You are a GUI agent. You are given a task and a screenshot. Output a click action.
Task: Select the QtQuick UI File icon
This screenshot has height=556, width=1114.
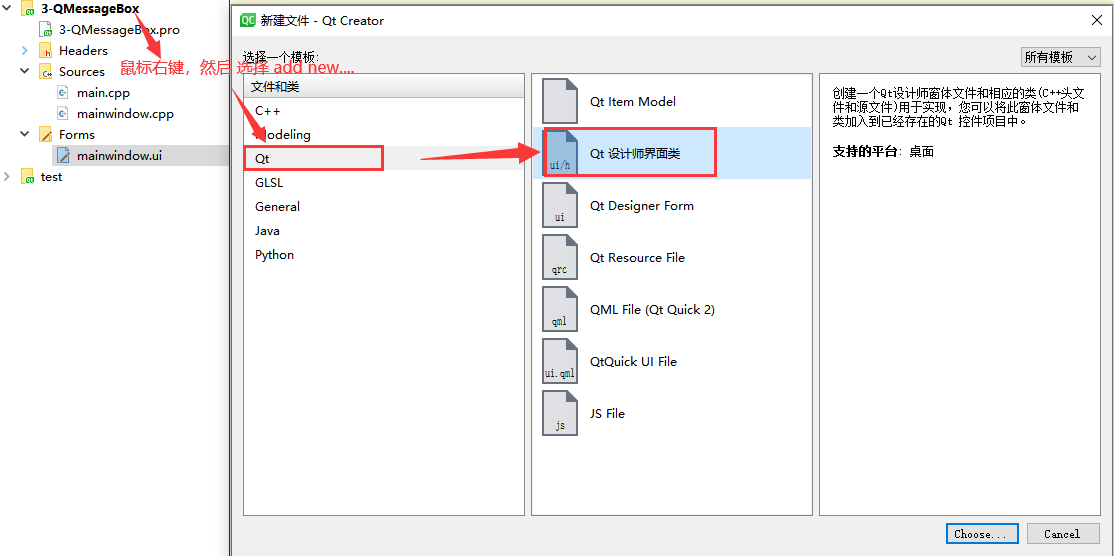(560, 361)
